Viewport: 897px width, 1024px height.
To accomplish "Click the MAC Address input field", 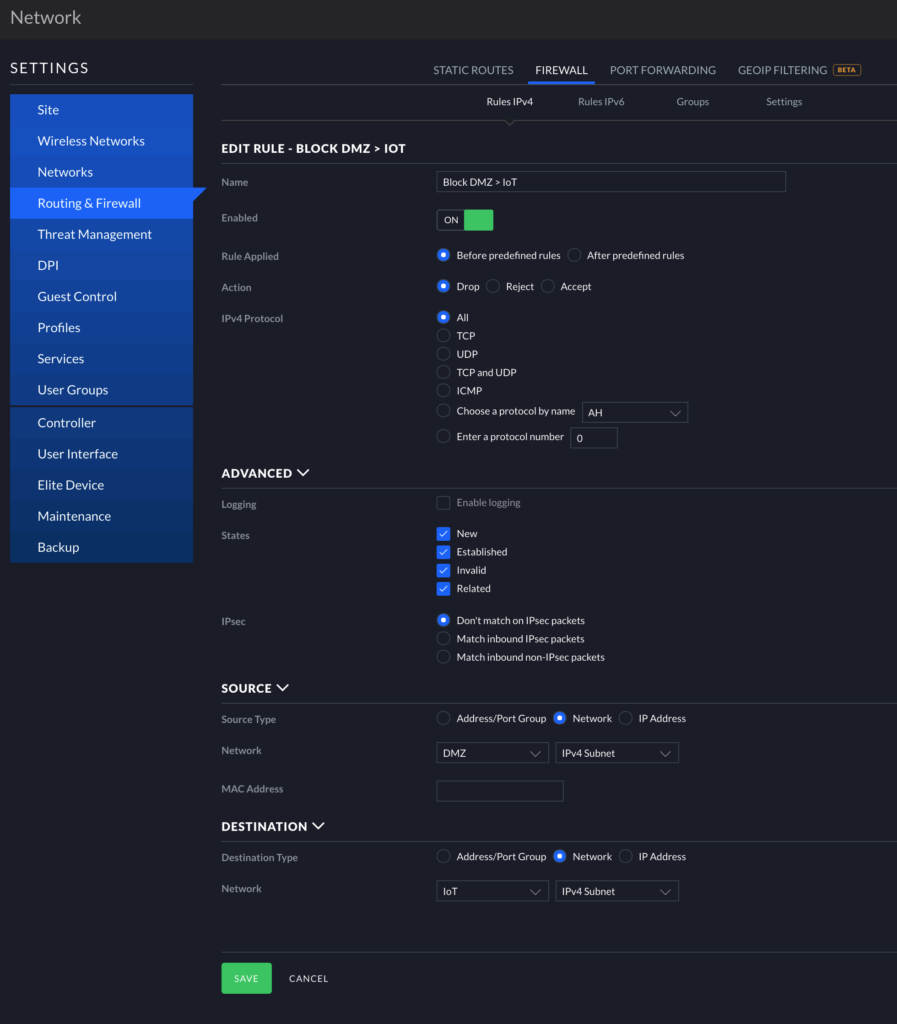I will point(500,791).
